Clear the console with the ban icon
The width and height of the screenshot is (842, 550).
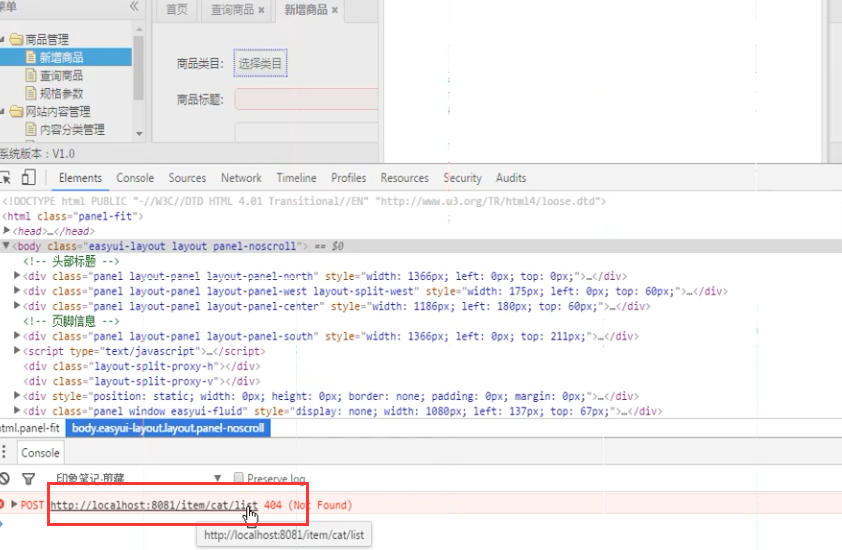(4, 478)
